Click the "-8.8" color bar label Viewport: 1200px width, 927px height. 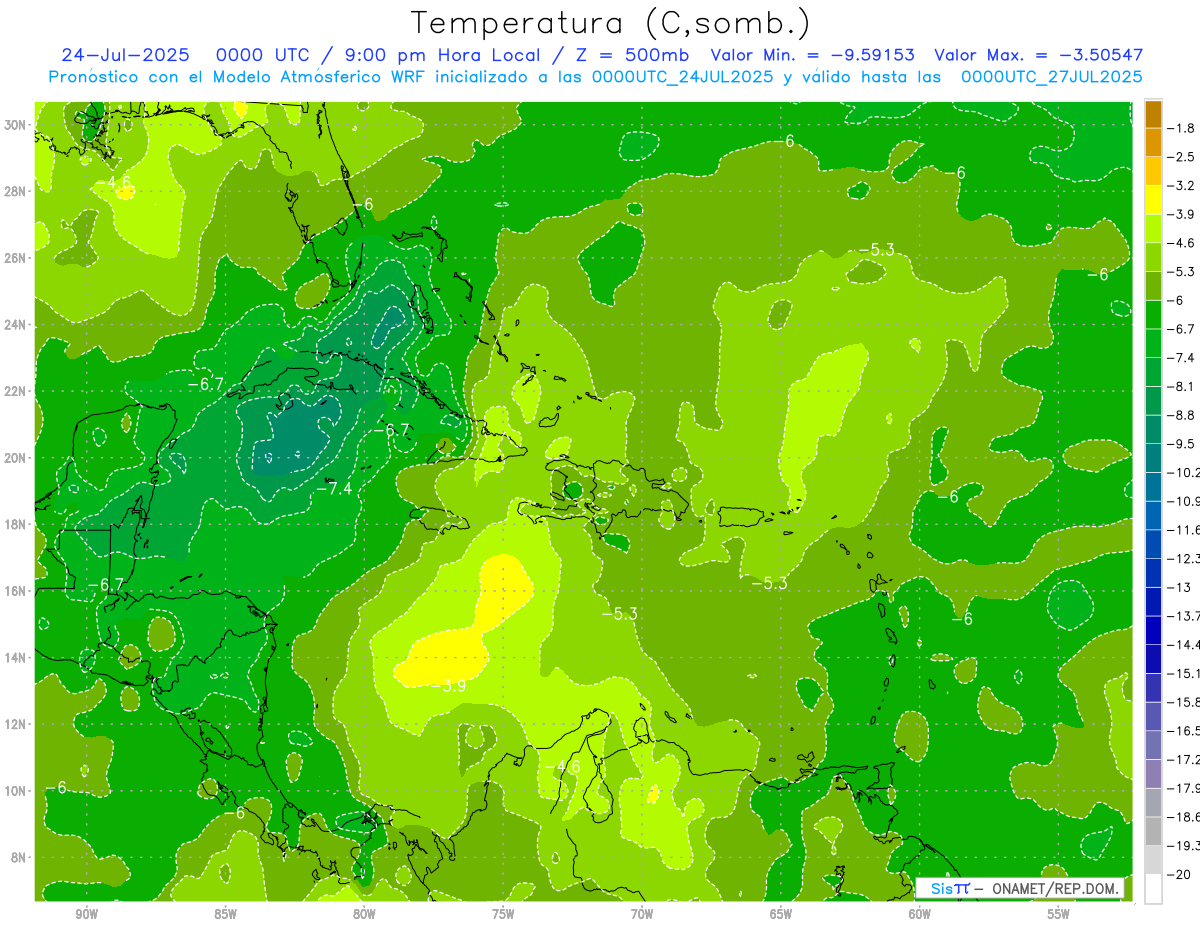coord(1183,415)
